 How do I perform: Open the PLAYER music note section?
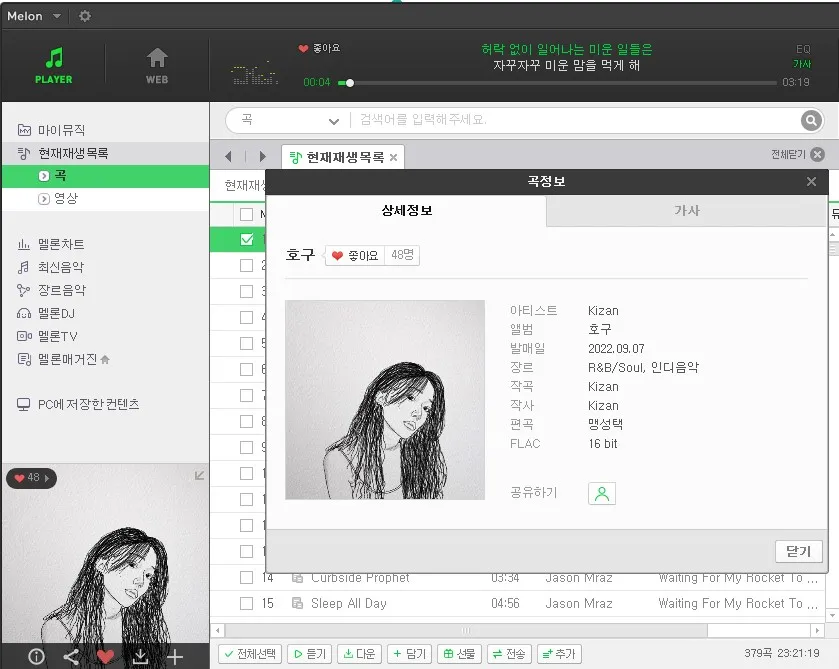pyautogui.click(x=54, y=65)
